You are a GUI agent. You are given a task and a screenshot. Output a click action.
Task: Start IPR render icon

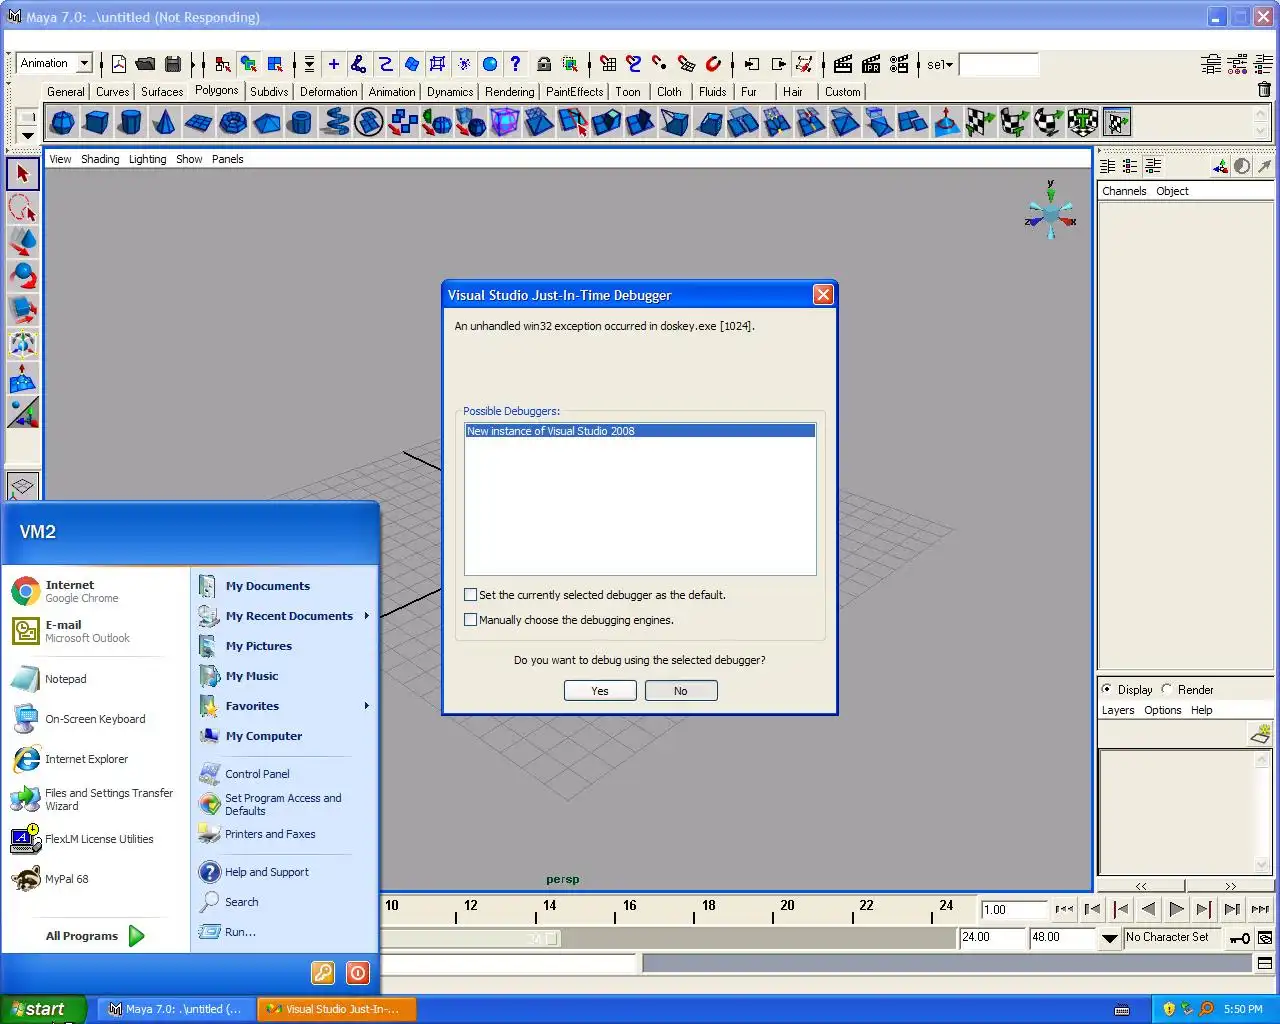click(871, 64)
